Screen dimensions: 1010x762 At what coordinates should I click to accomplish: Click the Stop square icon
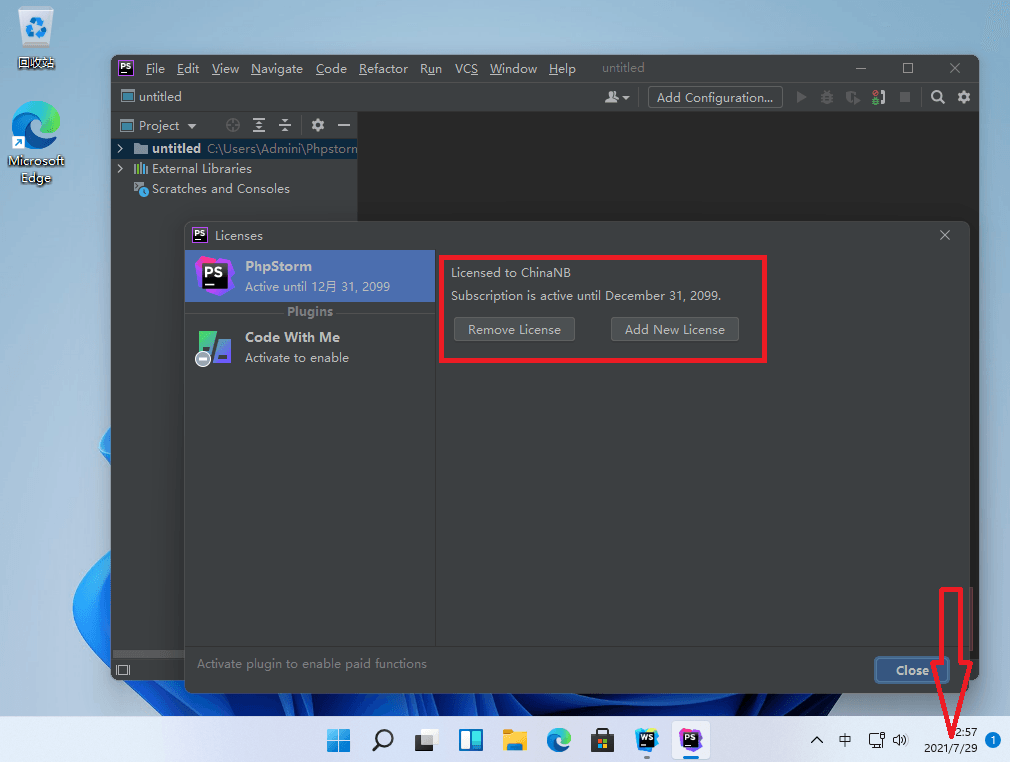pos(905,97)
